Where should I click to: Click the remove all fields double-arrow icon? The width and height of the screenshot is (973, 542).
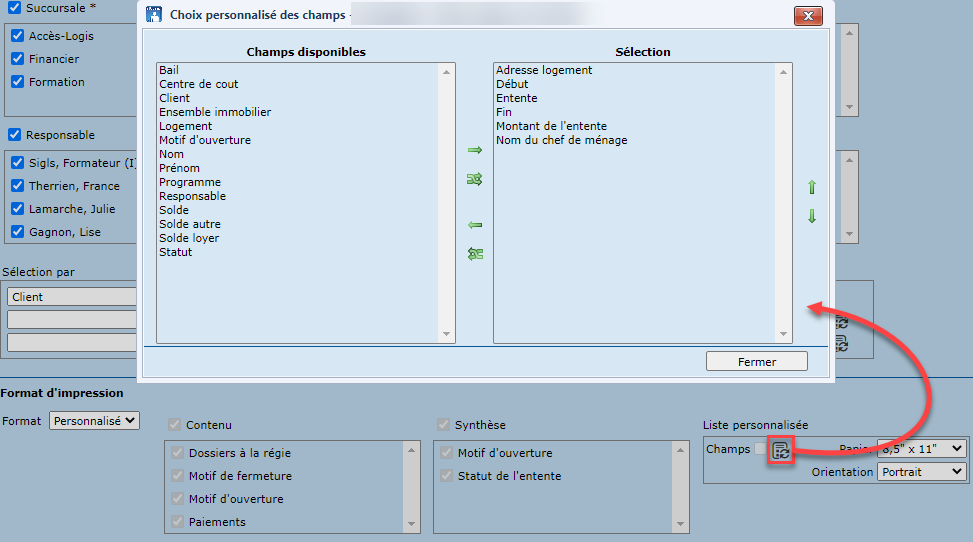coord(475,254)
